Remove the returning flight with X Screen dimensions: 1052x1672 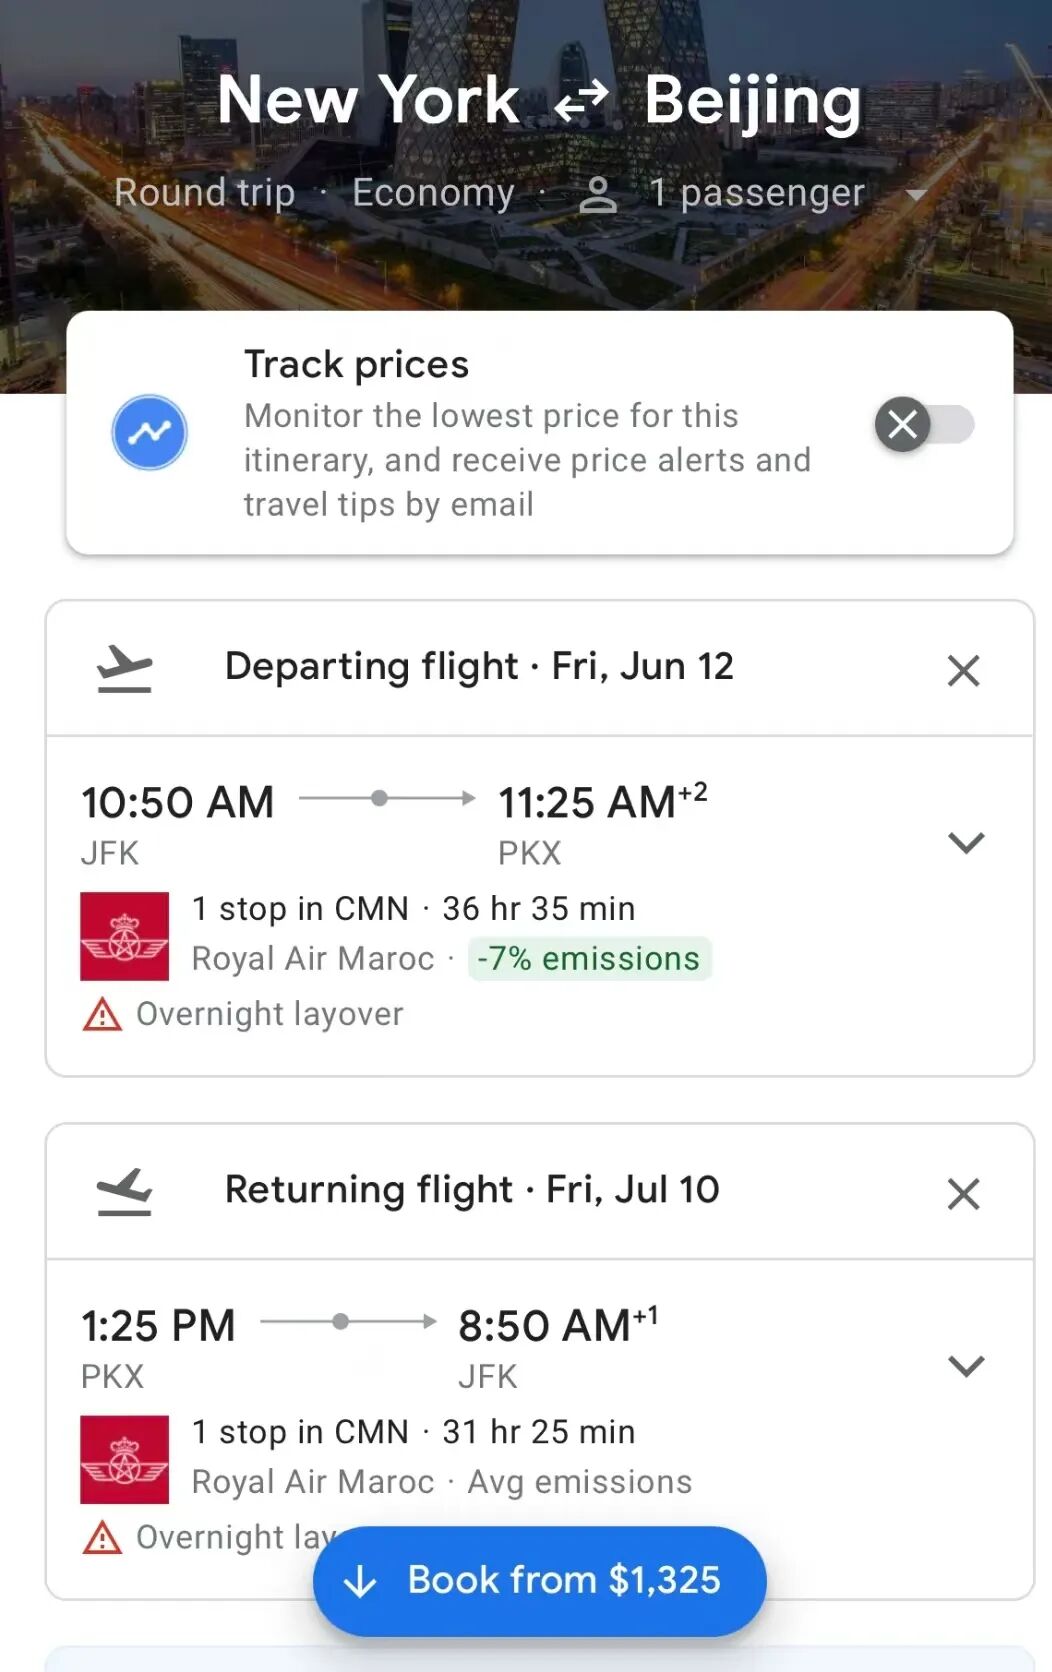[x=963, y=1193]
